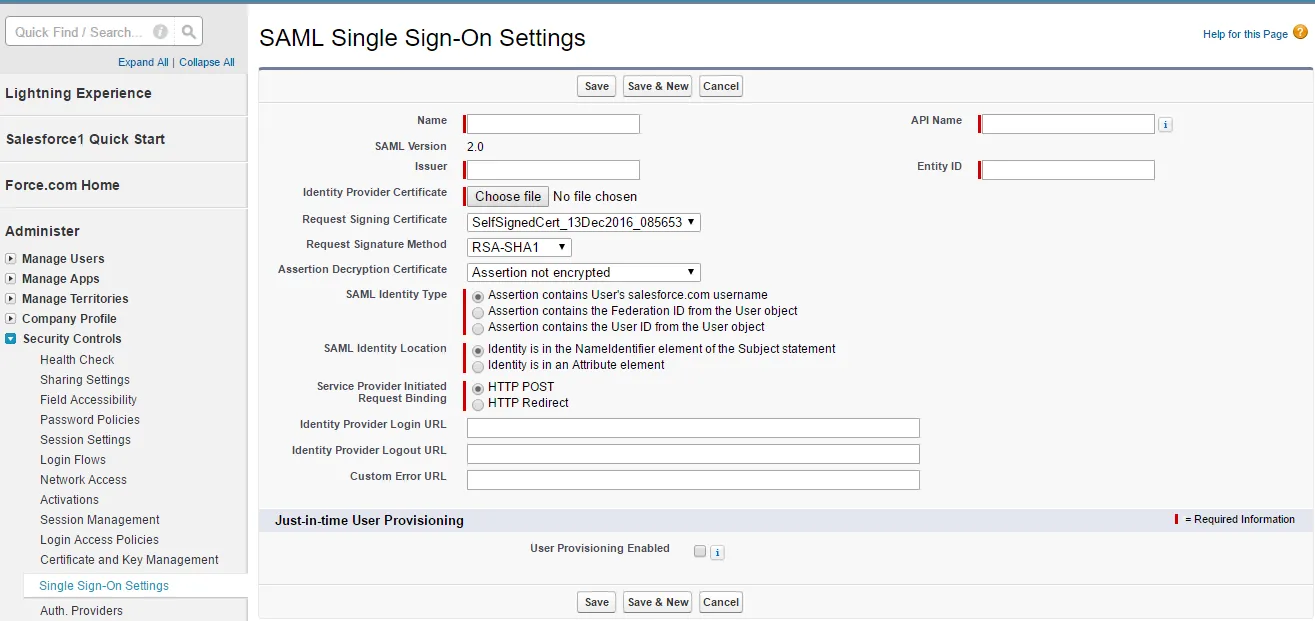Image resolution: width=1315 pixels, height=621 pixels.
Task: Click Choose file for Identity Provider Certificate
Action: point(508,197)
